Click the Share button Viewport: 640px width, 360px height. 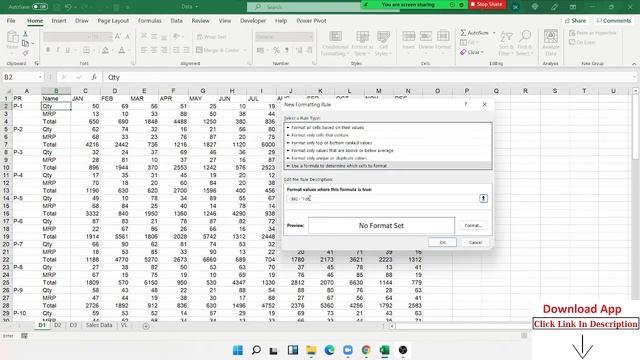pos(575,20)
